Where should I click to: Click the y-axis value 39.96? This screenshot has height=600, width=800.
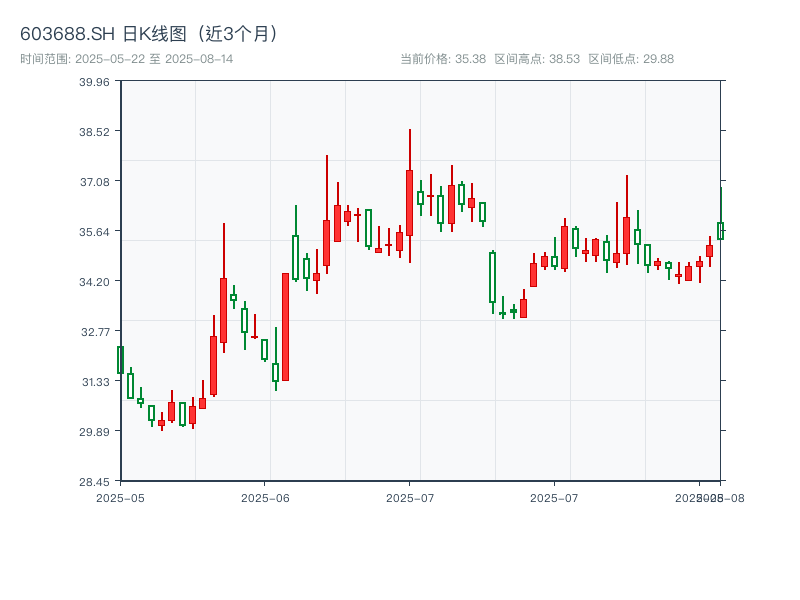pos(94,82)
